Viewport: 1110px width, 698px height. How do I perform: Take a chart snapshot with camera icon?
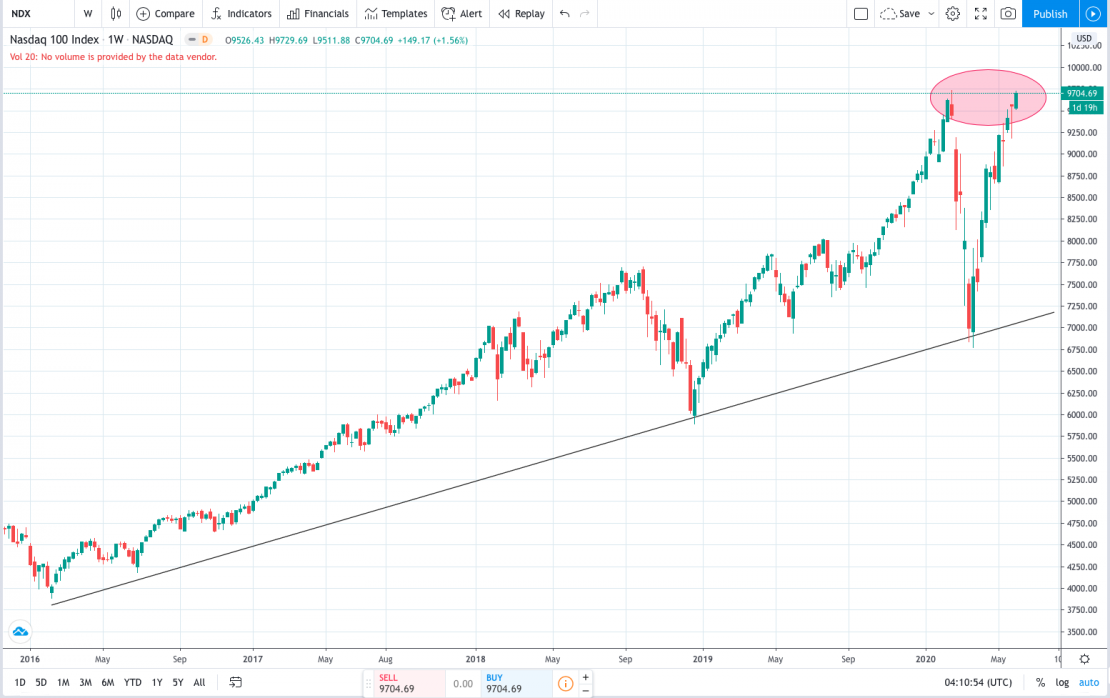(x=1008, y=14)
